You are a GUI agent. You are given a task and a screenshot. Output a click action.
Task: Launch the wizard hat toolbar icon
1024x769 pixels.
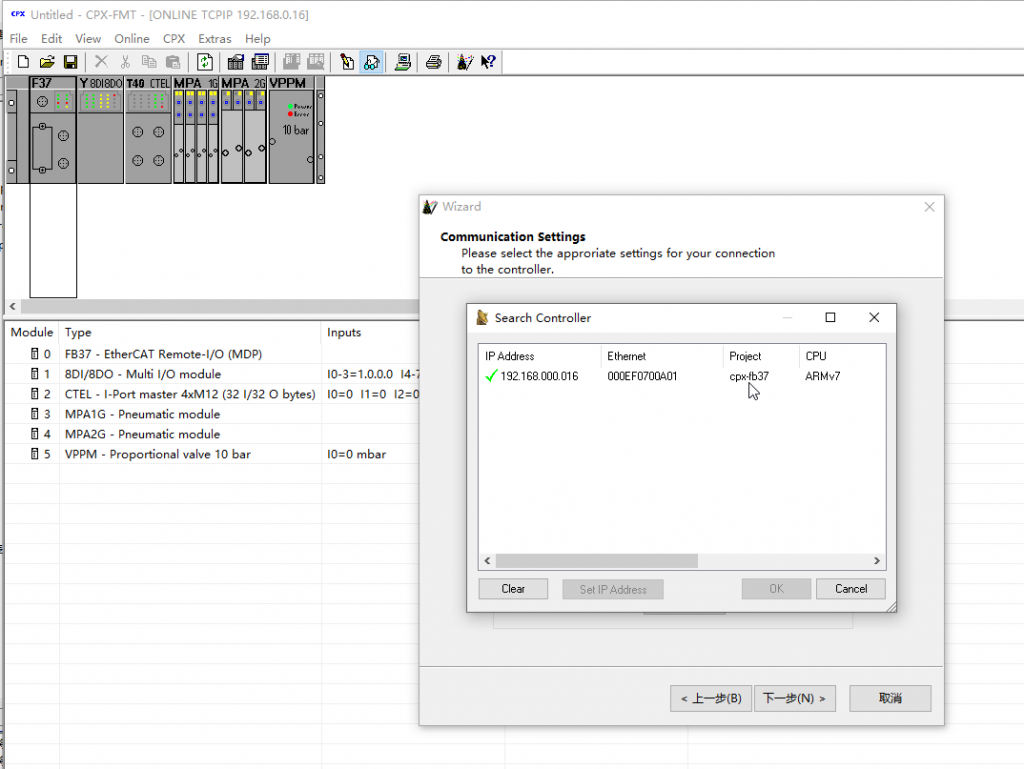(x=464, y=62)
